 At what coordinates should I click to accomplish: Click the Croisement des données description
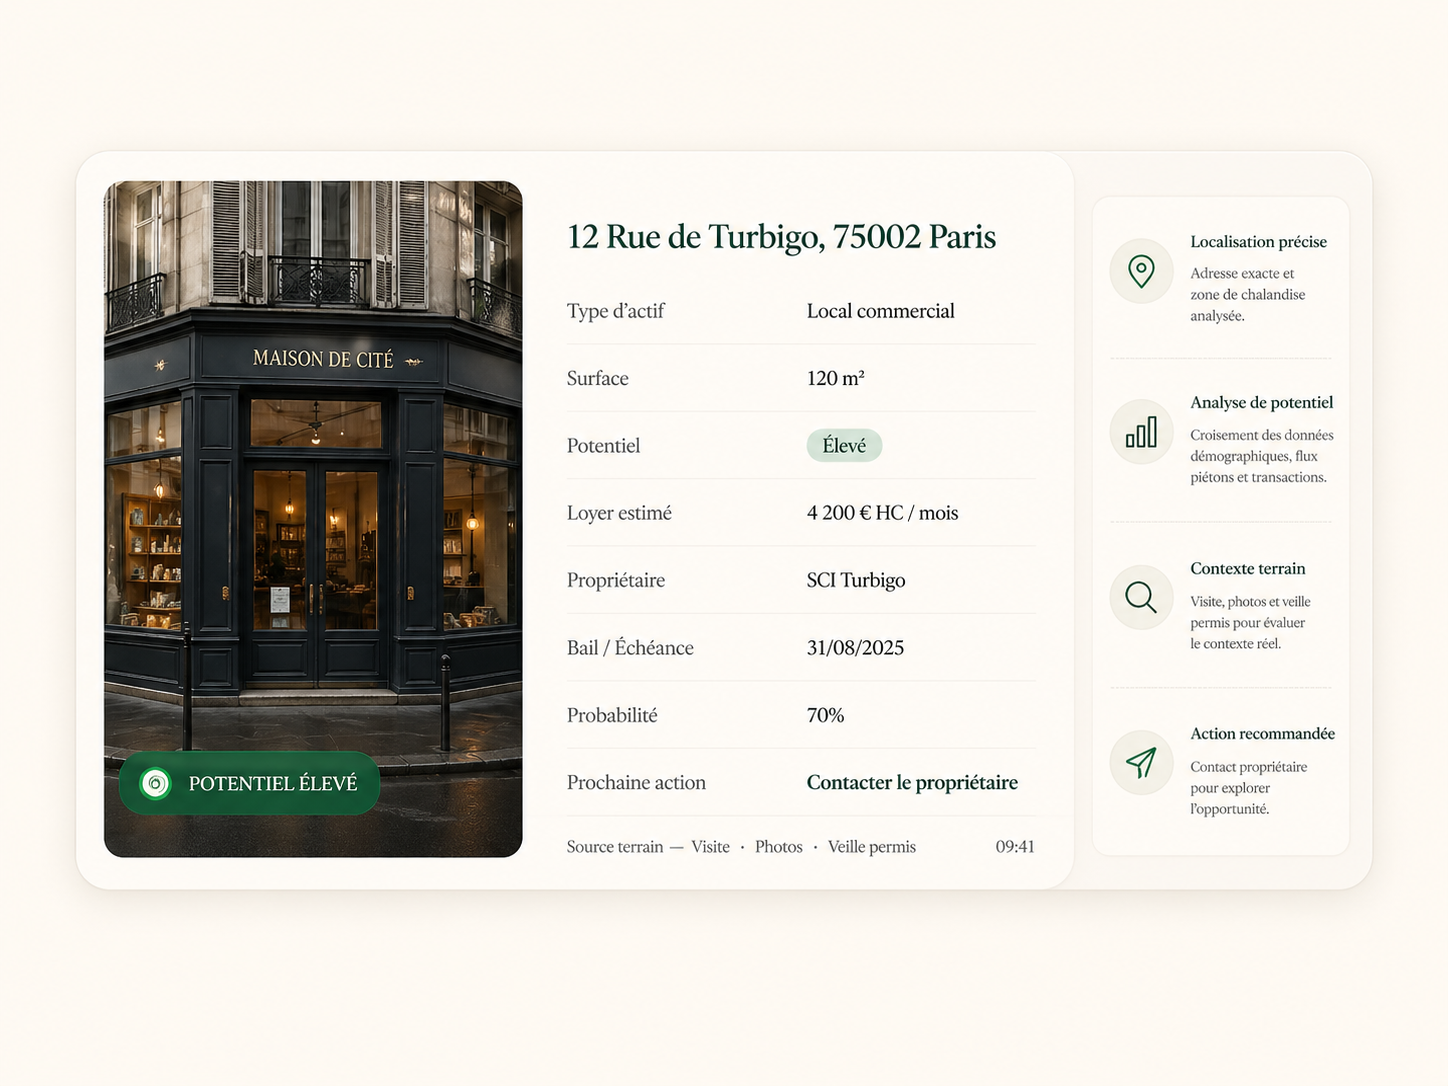[x=1262, y=456]
